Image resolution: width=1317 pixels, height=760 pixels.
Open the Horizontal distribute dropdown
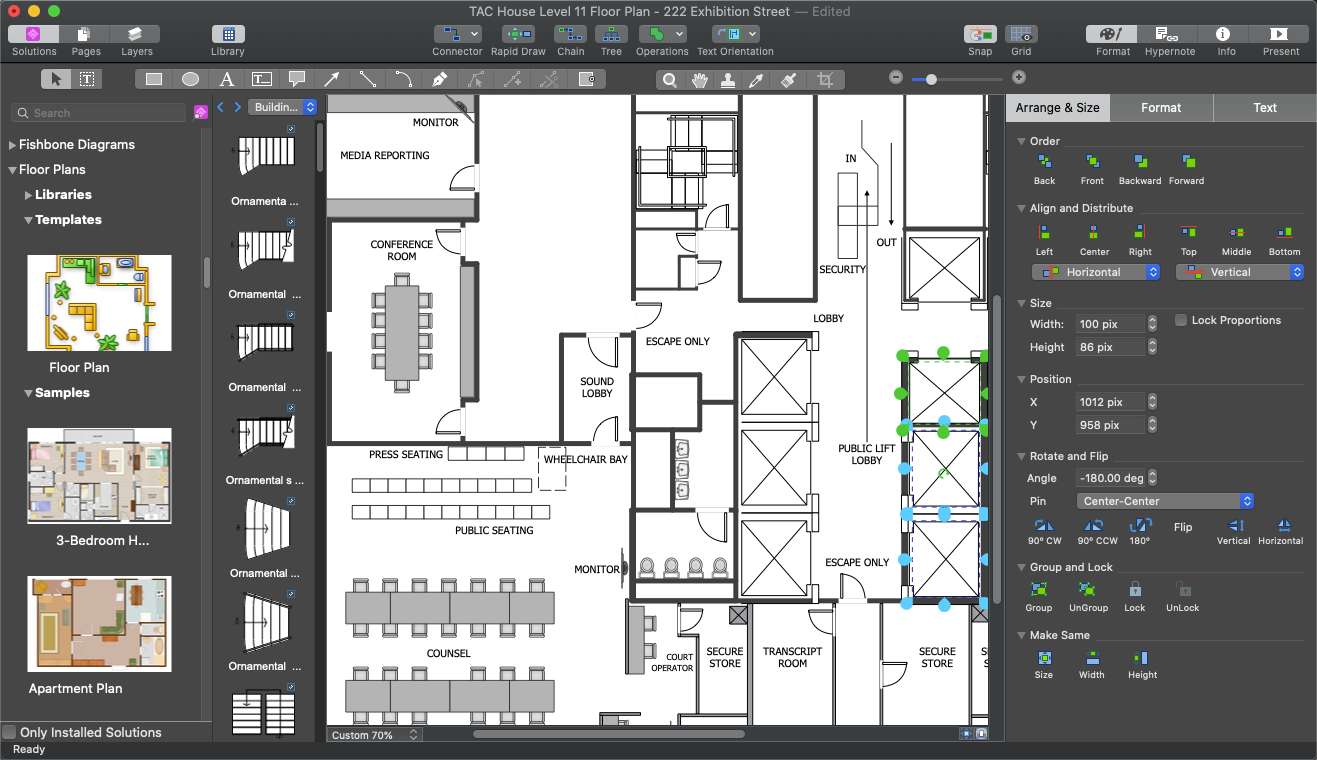pos(1095,272)
